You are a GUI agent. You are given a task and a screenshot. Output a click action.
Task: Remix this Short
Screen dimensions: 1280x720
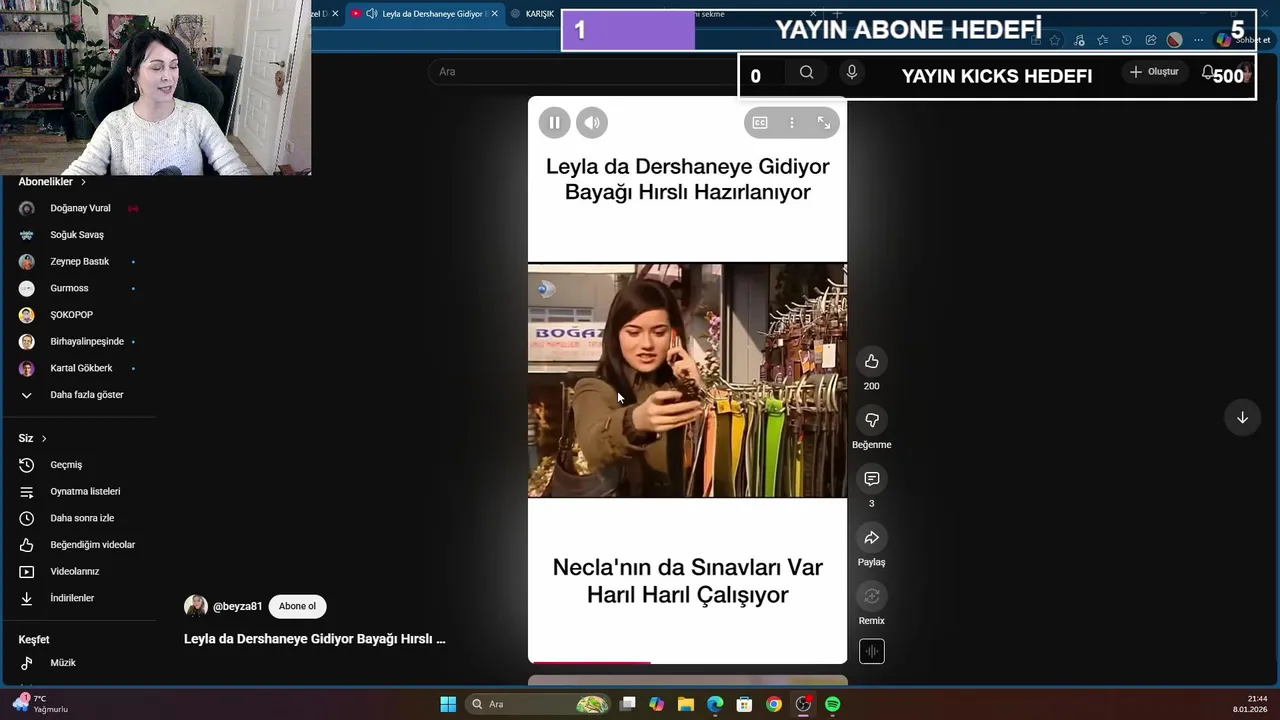tap(872, 596)
